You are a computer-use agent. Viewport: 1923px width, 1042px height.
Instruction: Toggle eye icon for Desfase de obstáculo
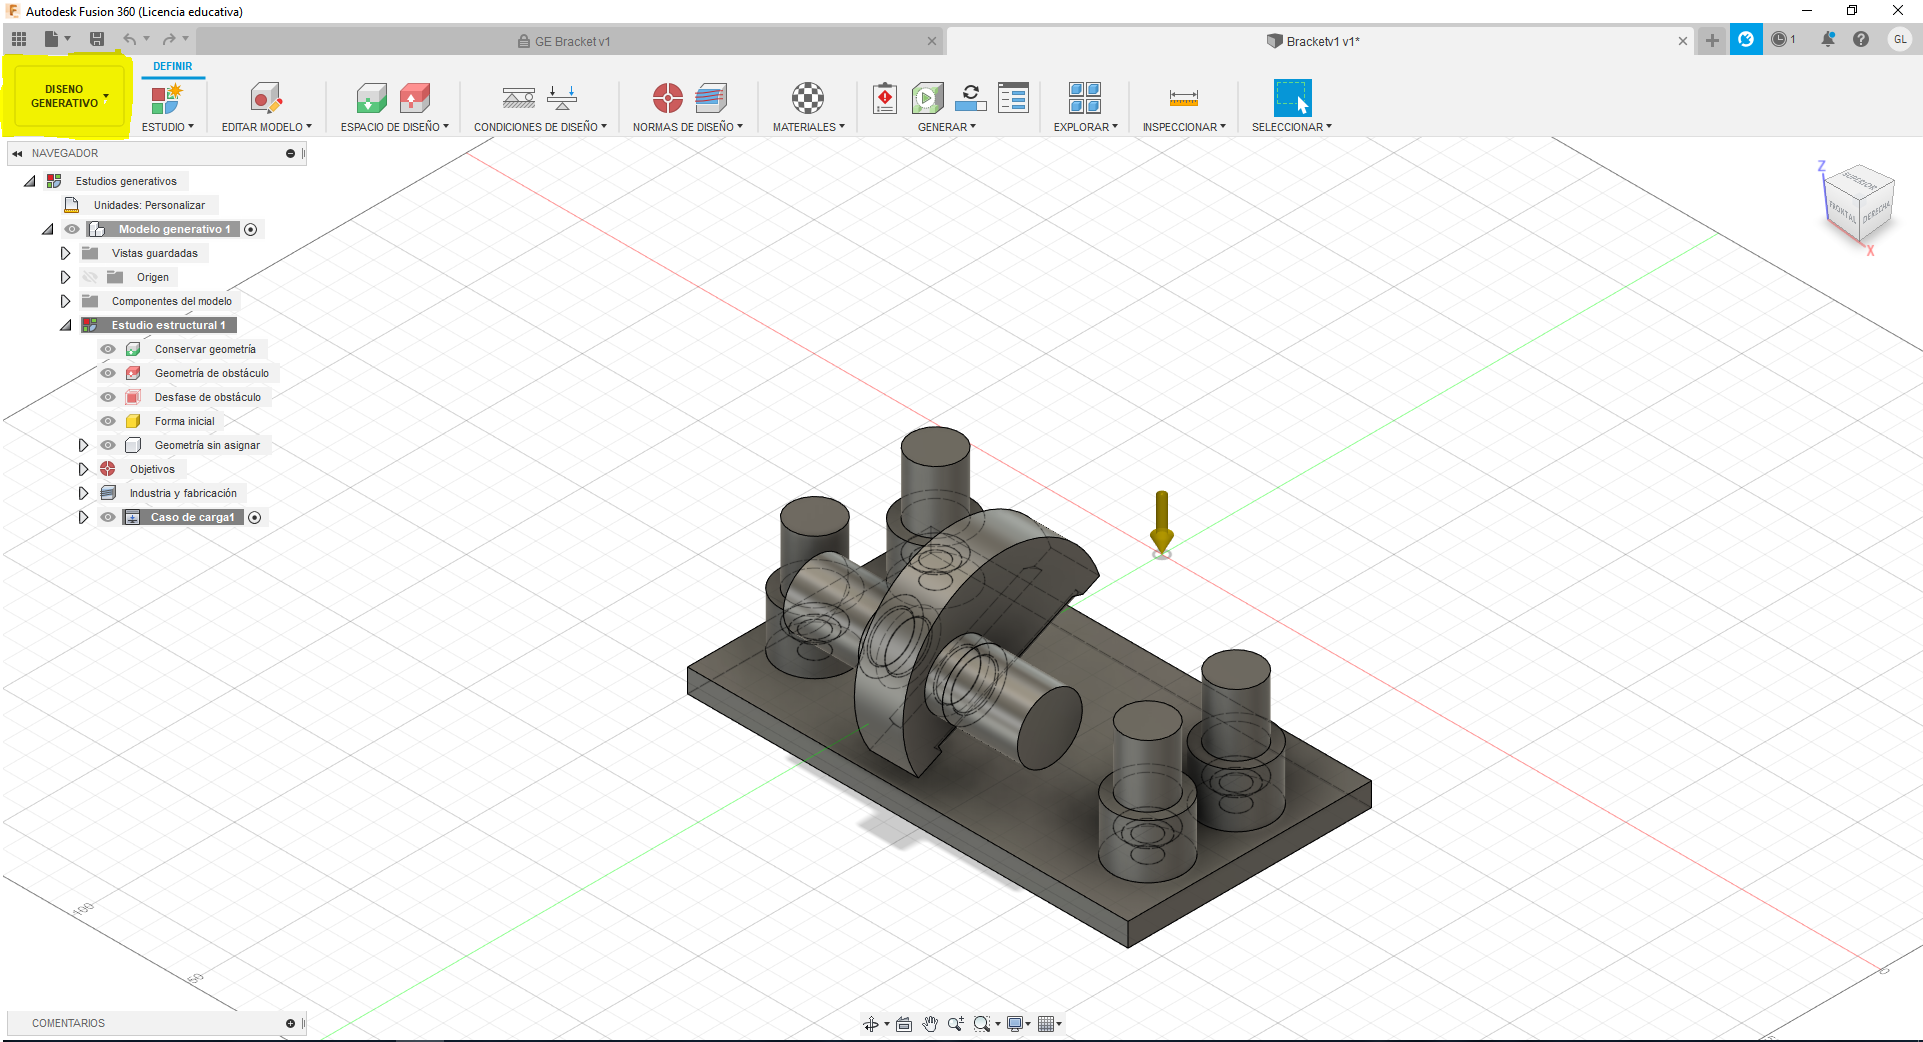tap(108, 397)
